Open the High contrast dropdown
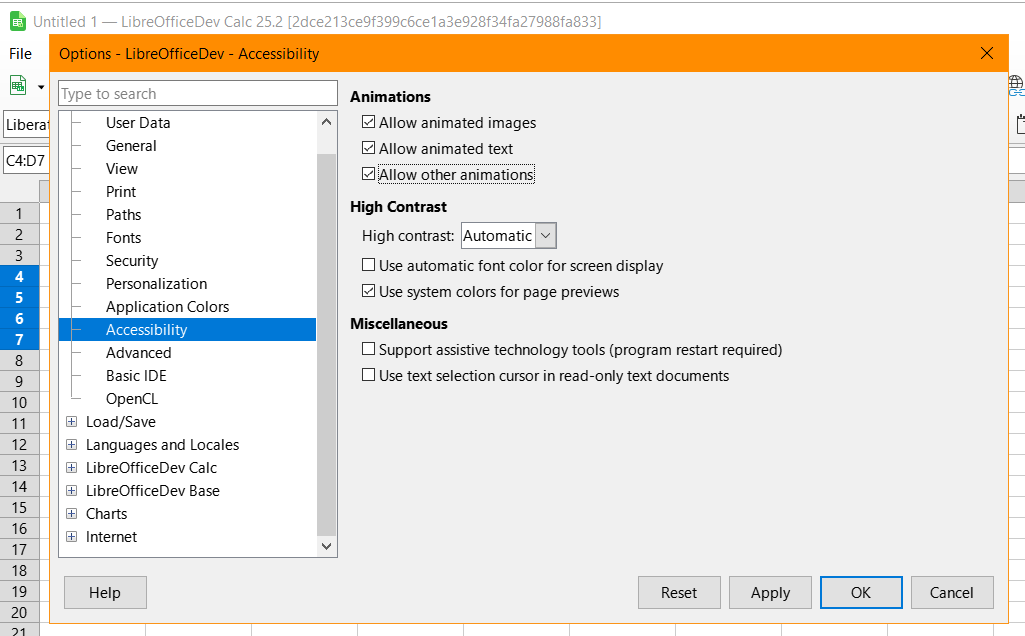This screenshot has height=636, width=1025. (x=509, y=236)
